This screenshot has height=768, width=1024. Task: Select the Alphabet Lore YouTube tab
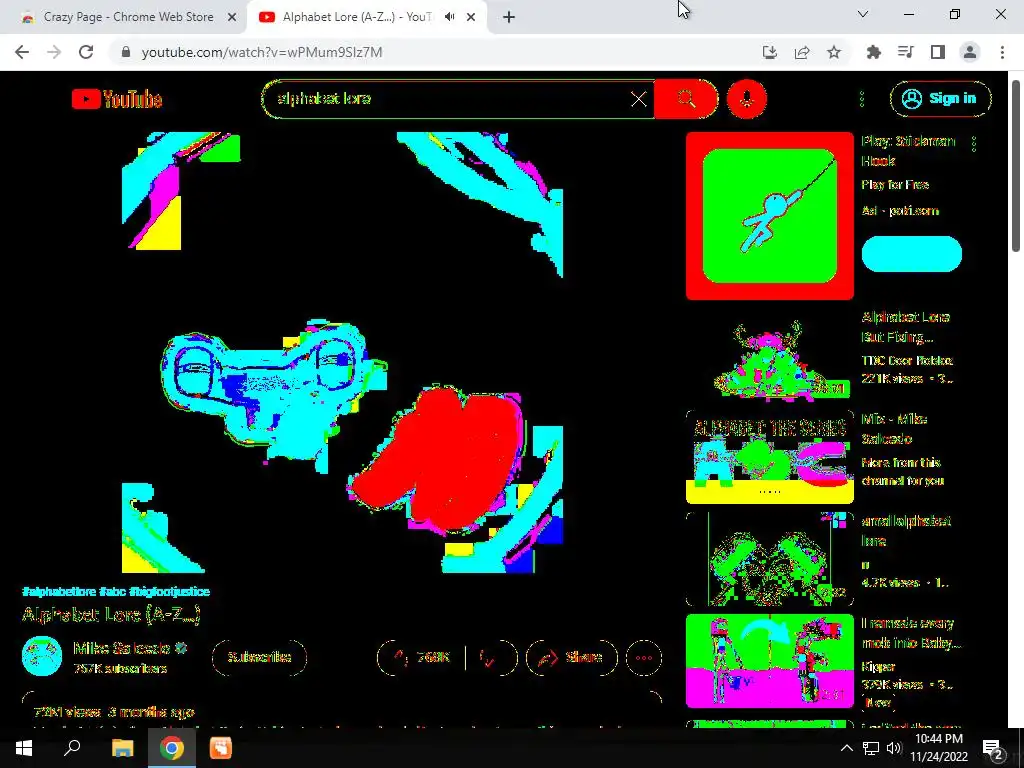[356, 17]
